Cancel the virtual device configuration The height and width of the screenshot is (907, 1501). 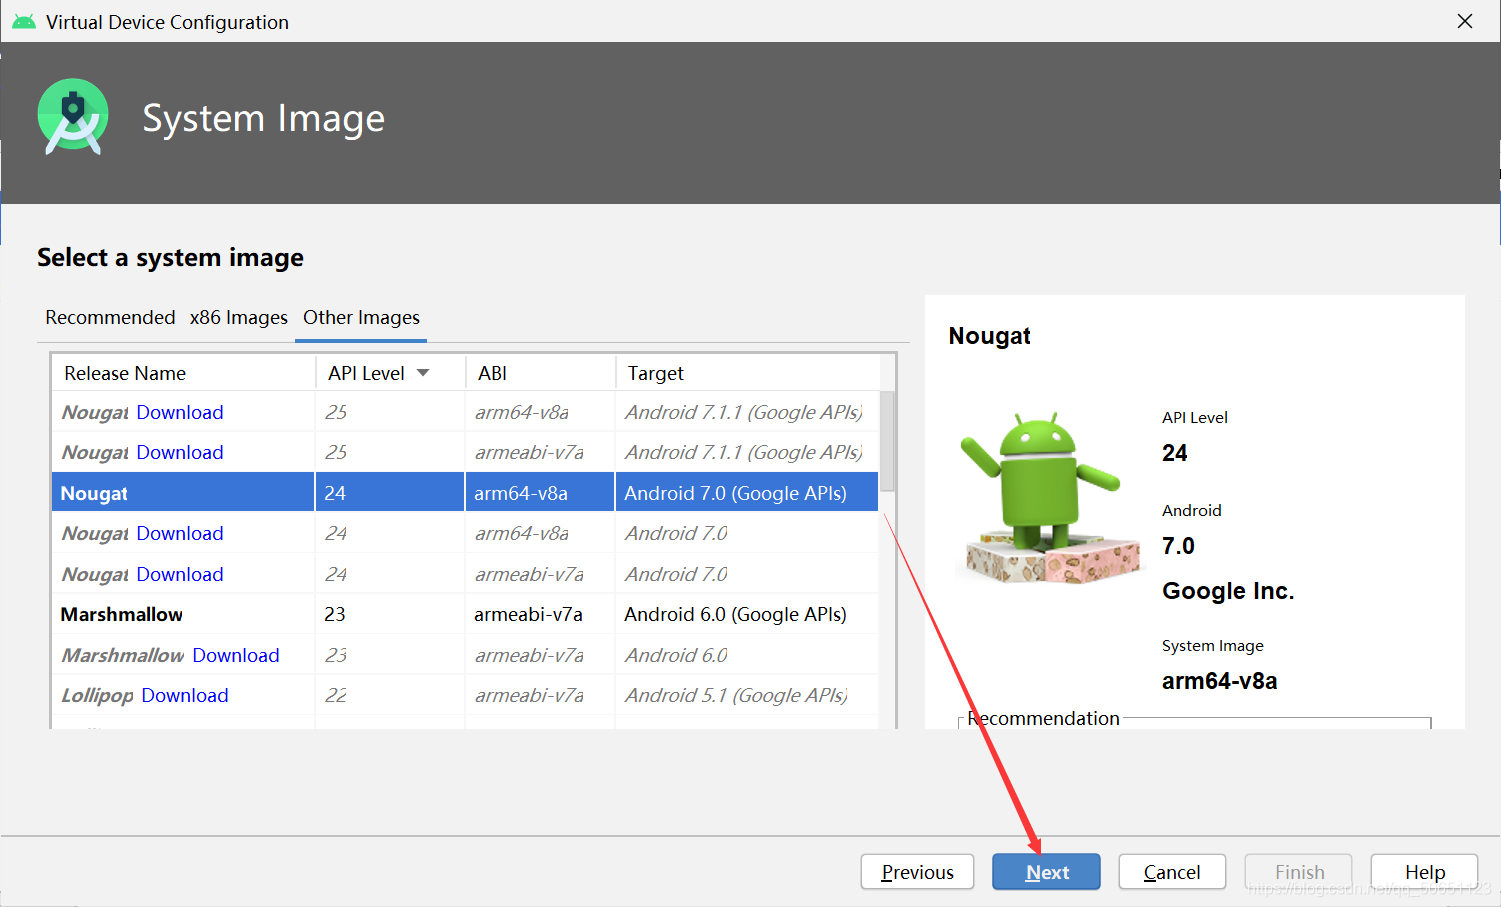(1172, 872)
